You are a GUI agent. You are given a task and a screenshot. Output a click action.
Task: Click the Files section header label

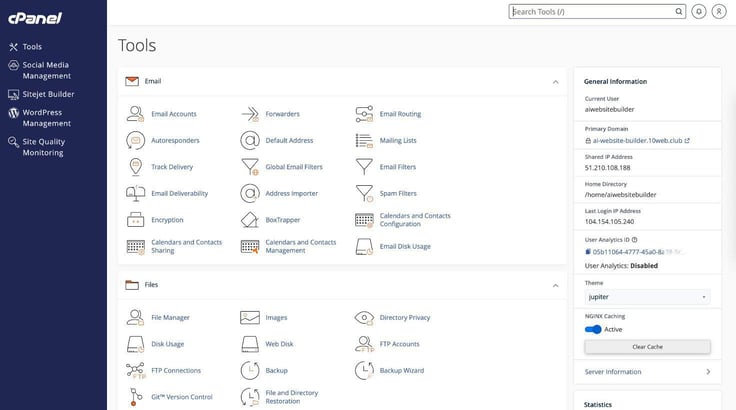(x=151, y=285)
